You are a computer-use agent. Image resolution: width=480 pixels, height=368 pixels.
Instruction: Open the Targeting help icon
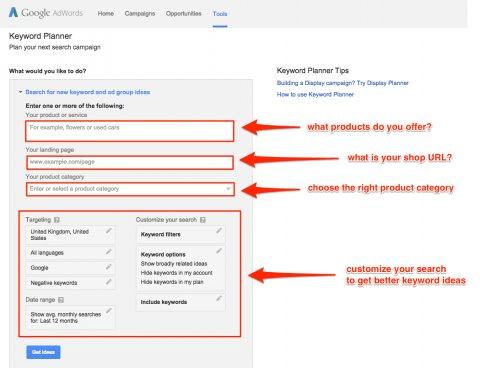pos(57,220)
